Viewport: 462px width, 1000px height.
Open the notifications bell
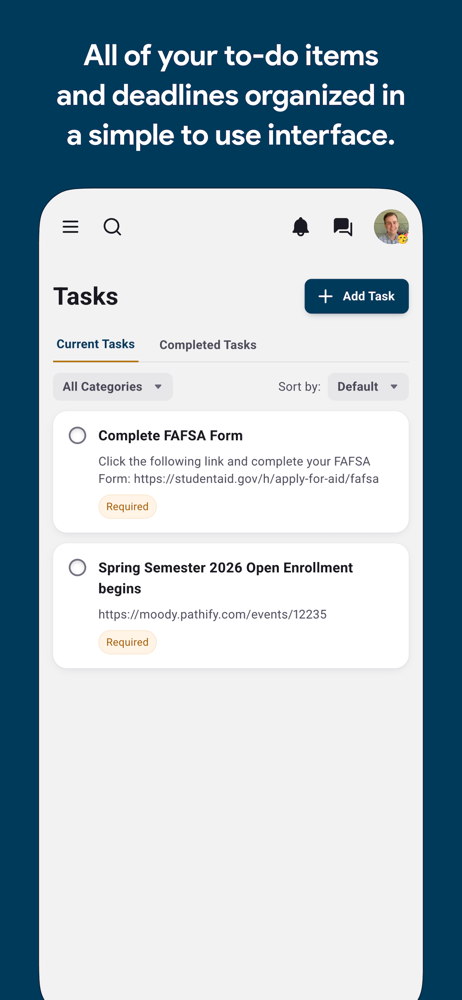301,227
